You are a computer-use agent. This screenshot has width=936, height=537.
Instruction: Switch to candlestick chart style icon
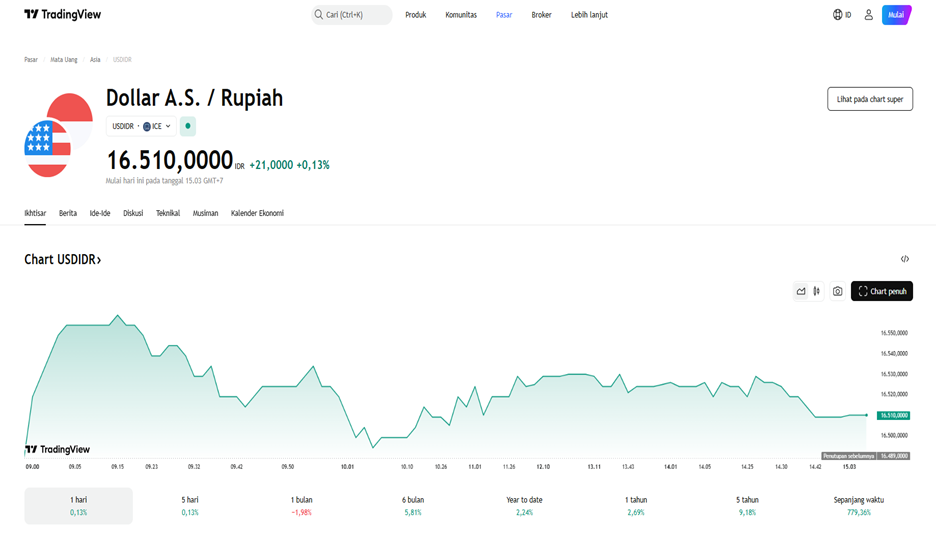(817, 291)
